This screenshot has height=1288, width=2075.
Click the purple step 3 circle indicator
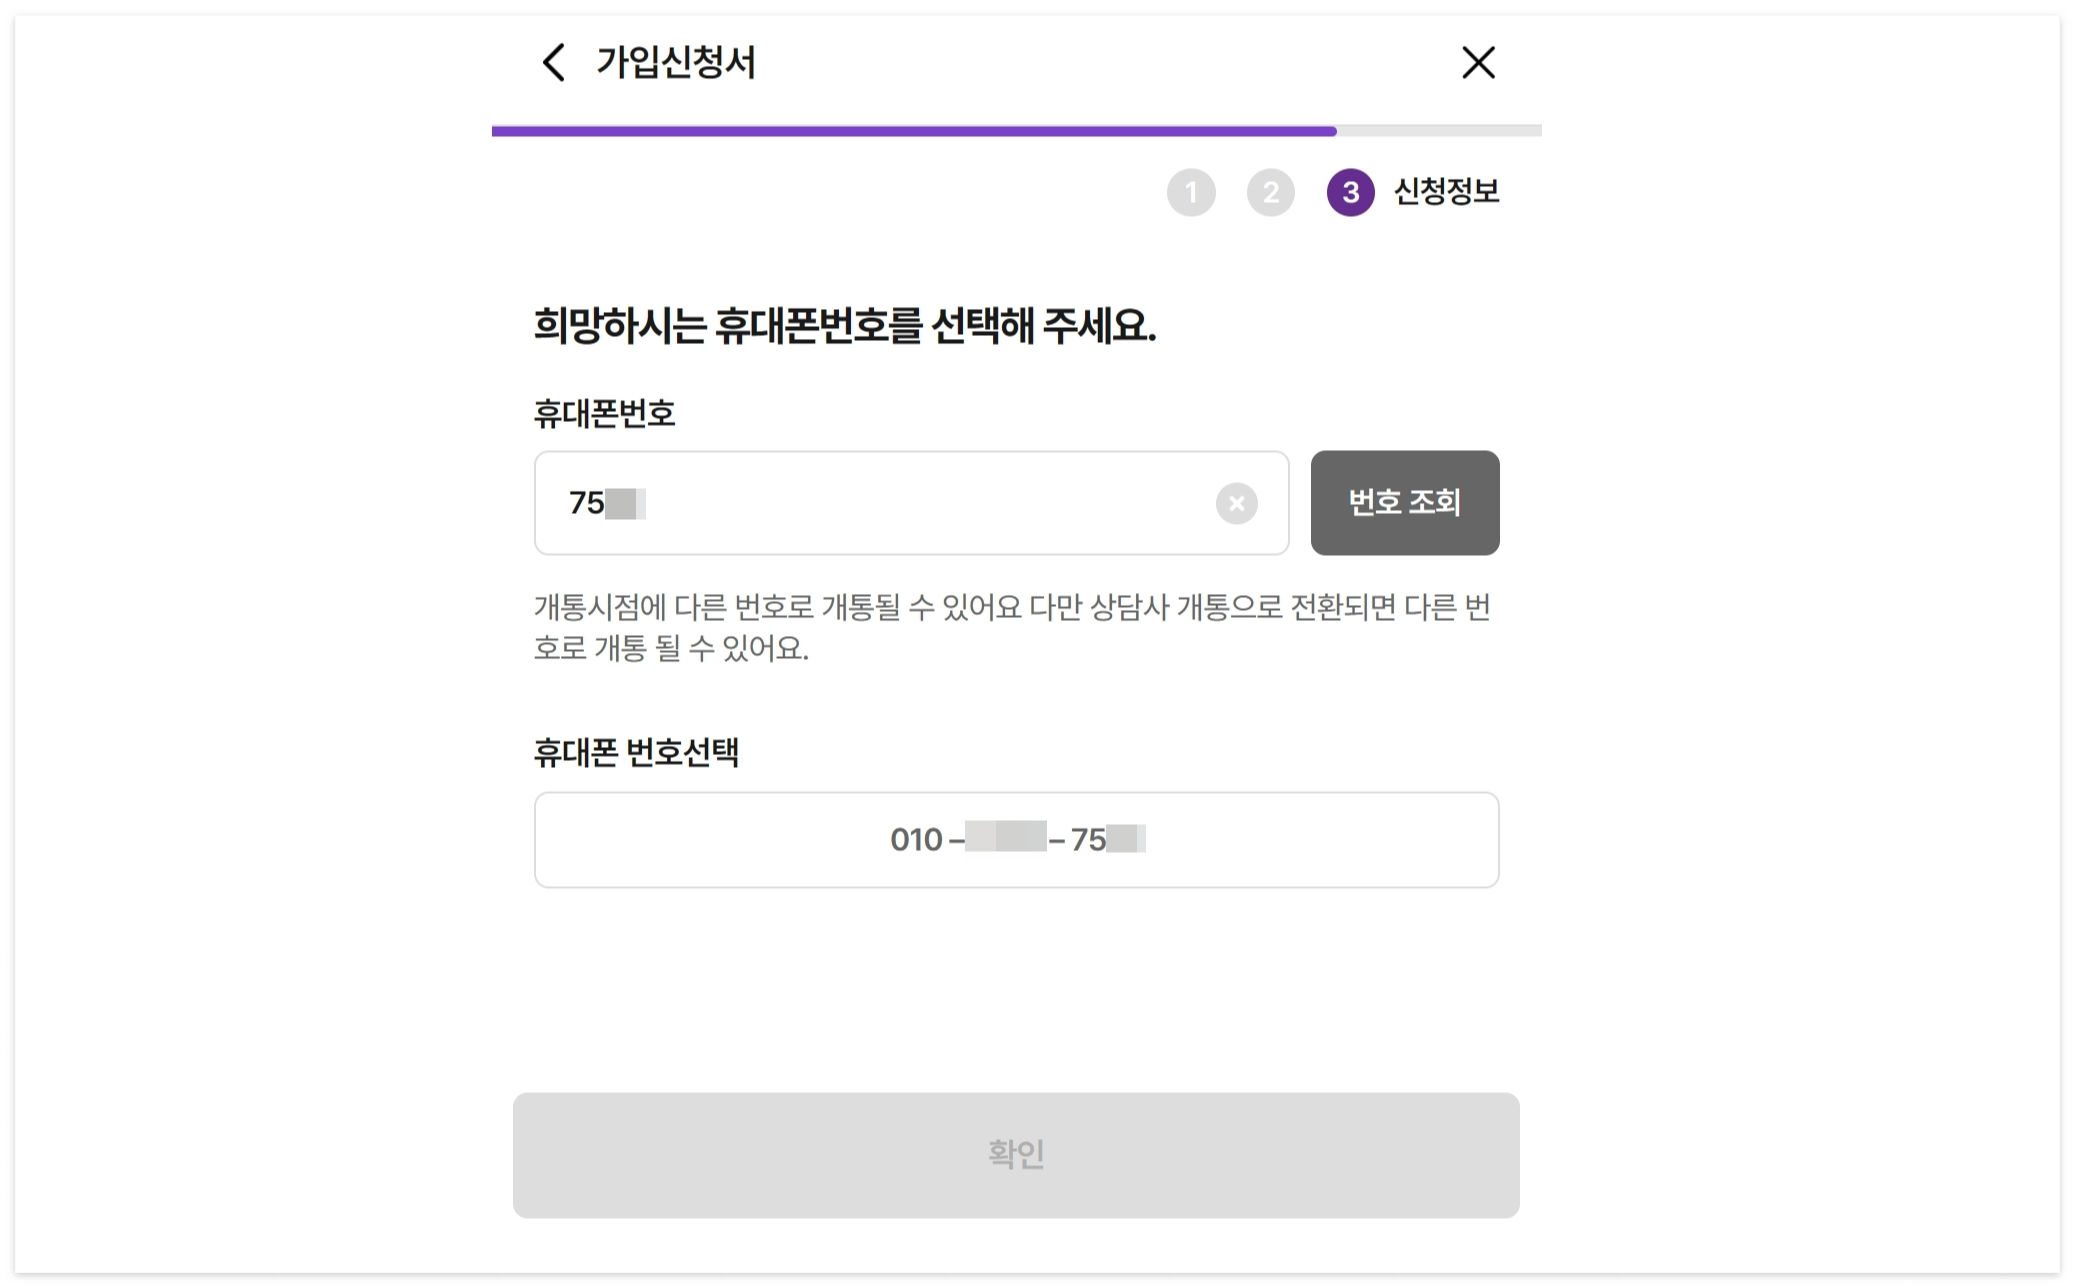[1350, 192]
